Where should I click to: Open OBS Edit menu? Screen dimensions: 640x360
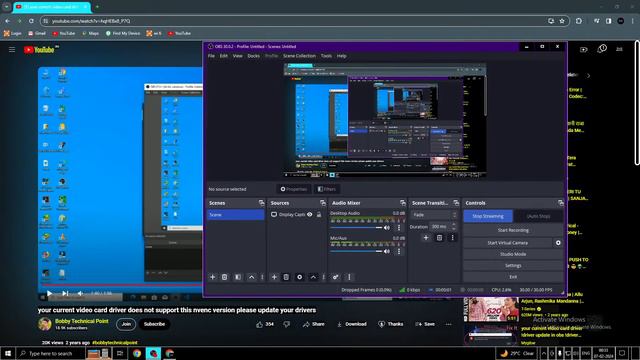(224, 56)
